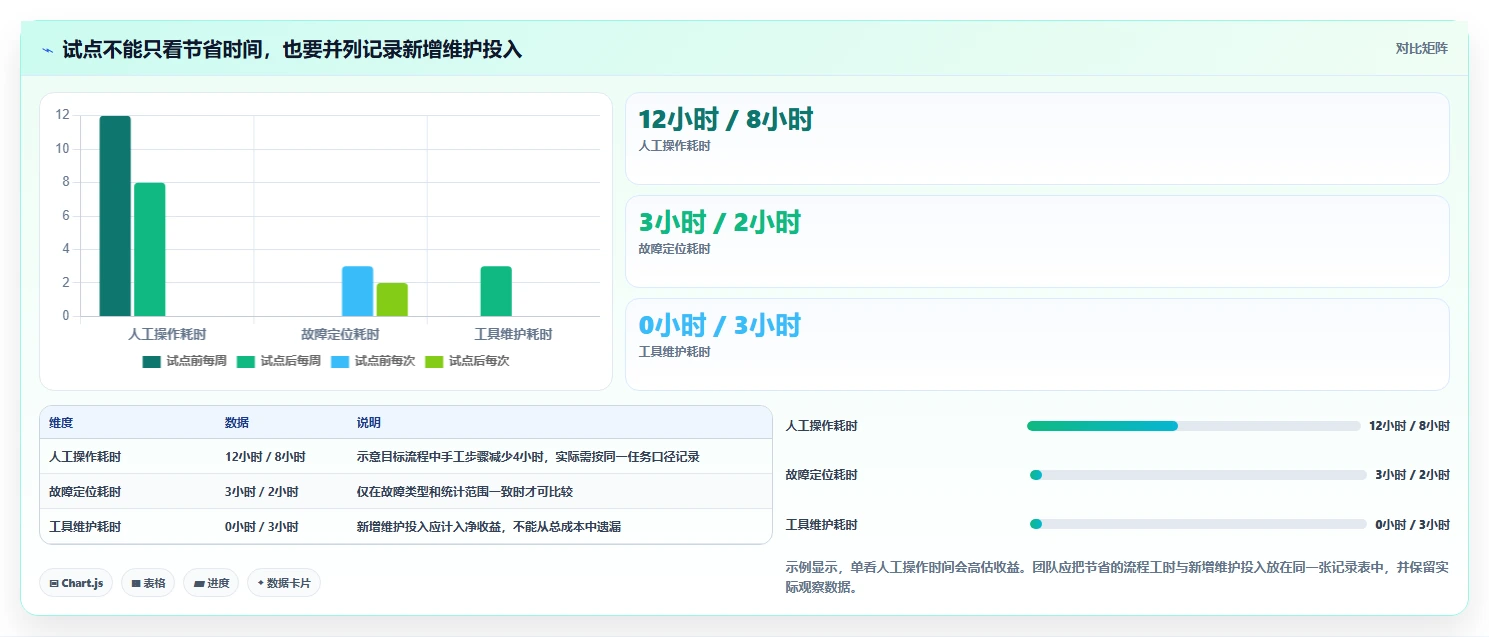This screenshot has height=637, width=1489.
Task: Click the 工具维护耗时 progress bar
Action: point(1198,524)
